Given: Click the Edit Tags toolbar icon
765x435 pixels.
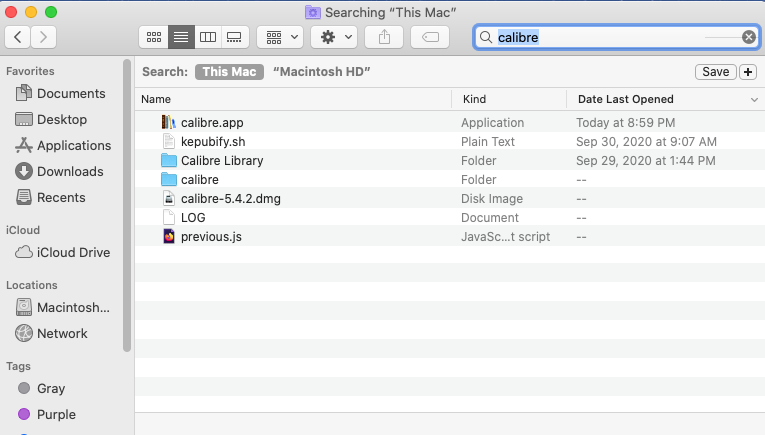Looking at the screenshot, I should (429, 37).
